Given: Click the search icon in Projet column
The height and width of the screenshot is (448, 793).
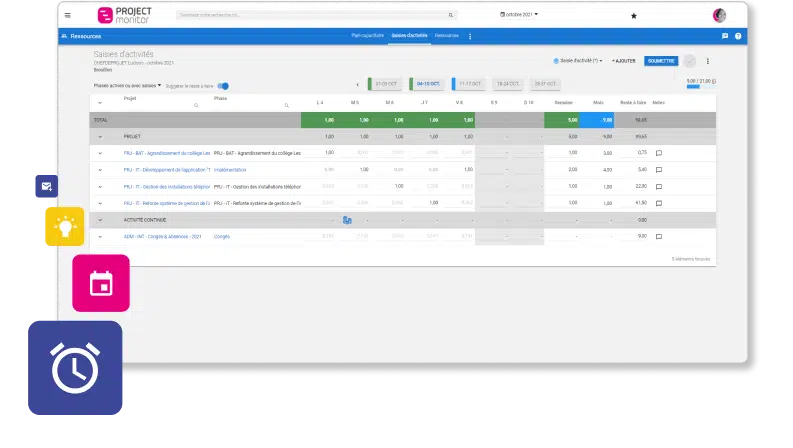Looking at the screenshot, I should tap(196, 105).
